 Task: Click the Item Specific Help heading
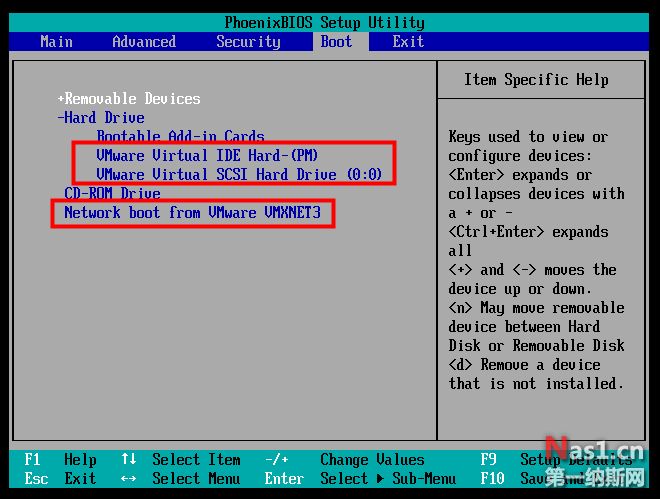(536, 80)
